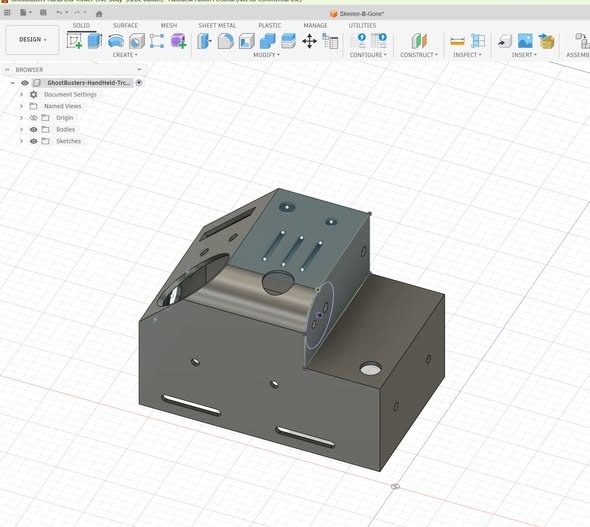Select the Fillet tool
The image size is (590, 527).
coord(225,41)
